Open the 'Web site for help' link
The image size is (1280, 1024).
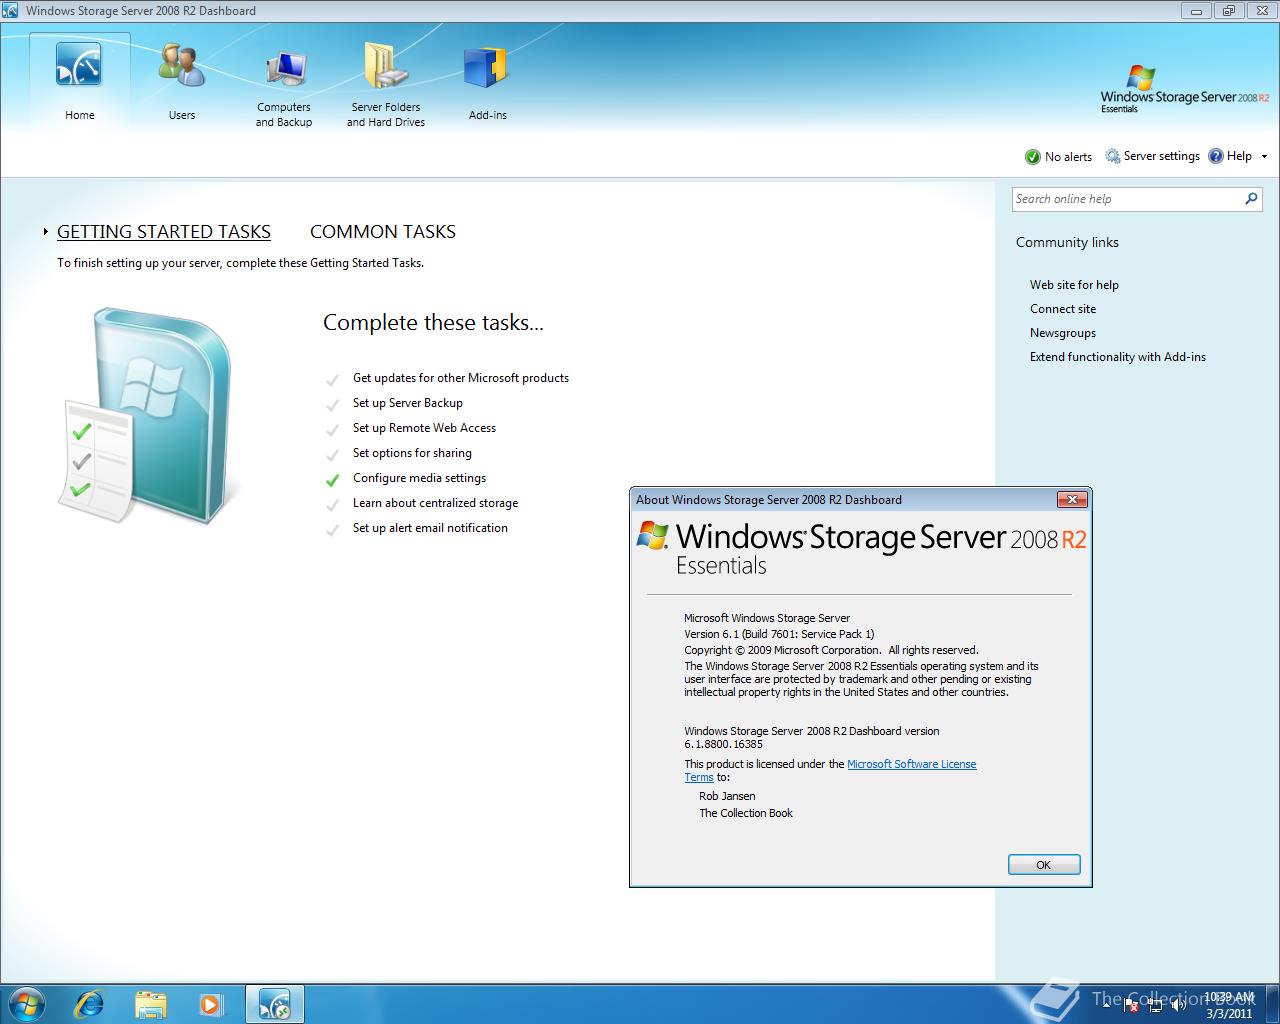pyautogui.click(x=1074, y=285)
